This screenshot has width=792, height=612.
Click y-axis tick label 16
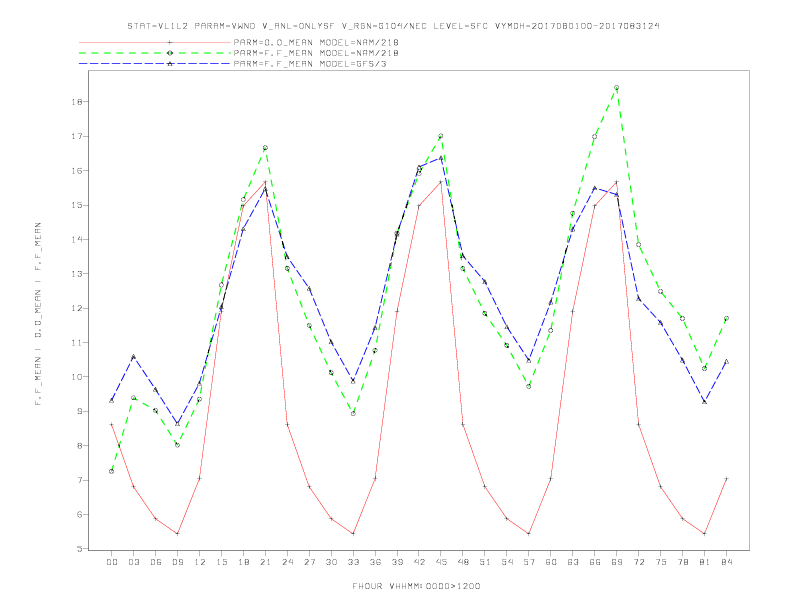(x=77, y=171)
